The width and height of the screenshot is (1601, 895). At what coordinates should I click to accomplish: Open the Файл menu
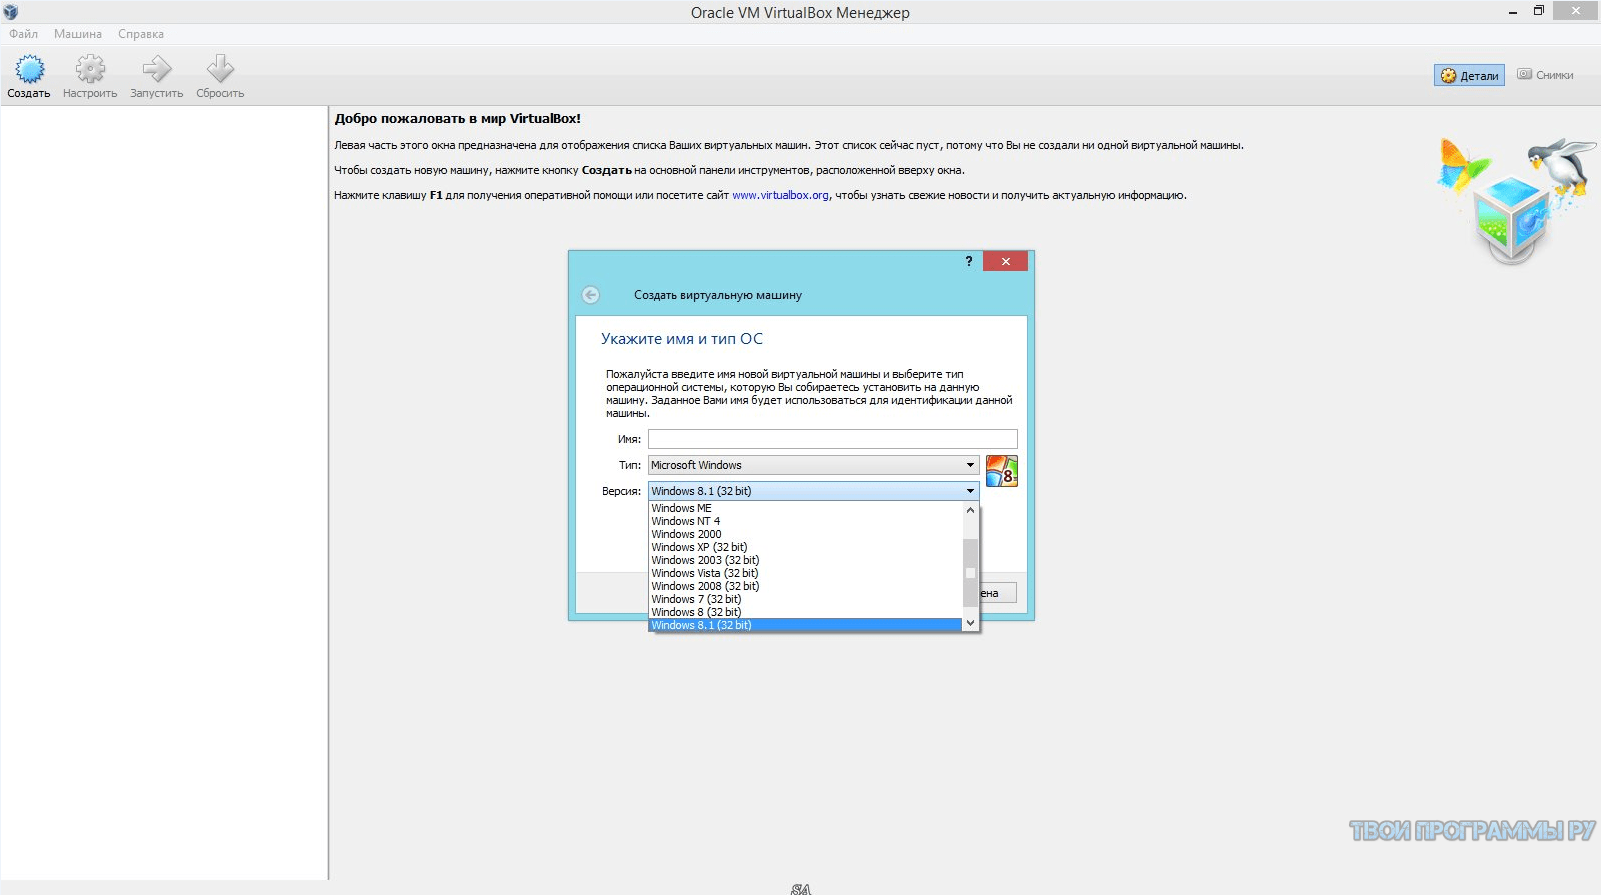[24, 34]
